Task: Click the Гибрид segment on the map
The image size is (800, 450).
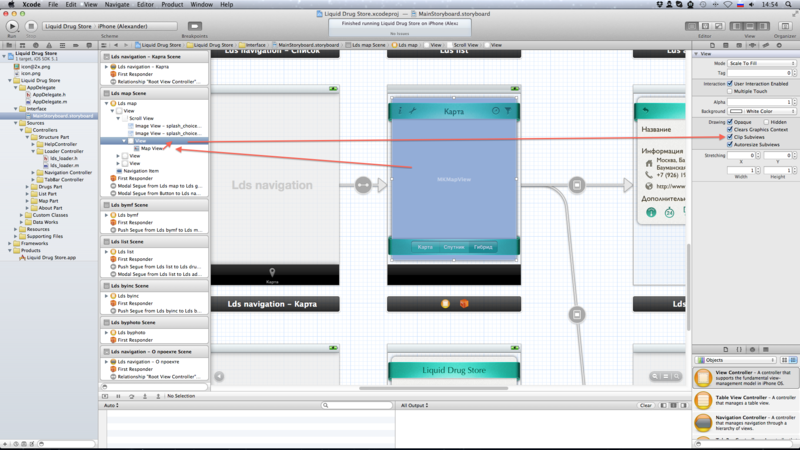Action: [483, 247]
